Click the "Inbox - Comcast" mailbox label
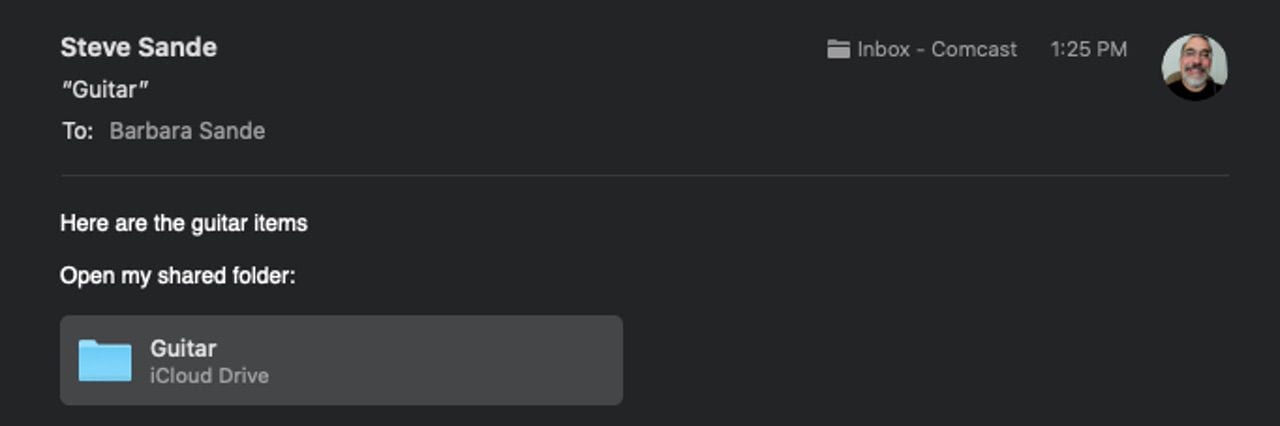Viewport: 1280px width, 426px height. point(936,49)
